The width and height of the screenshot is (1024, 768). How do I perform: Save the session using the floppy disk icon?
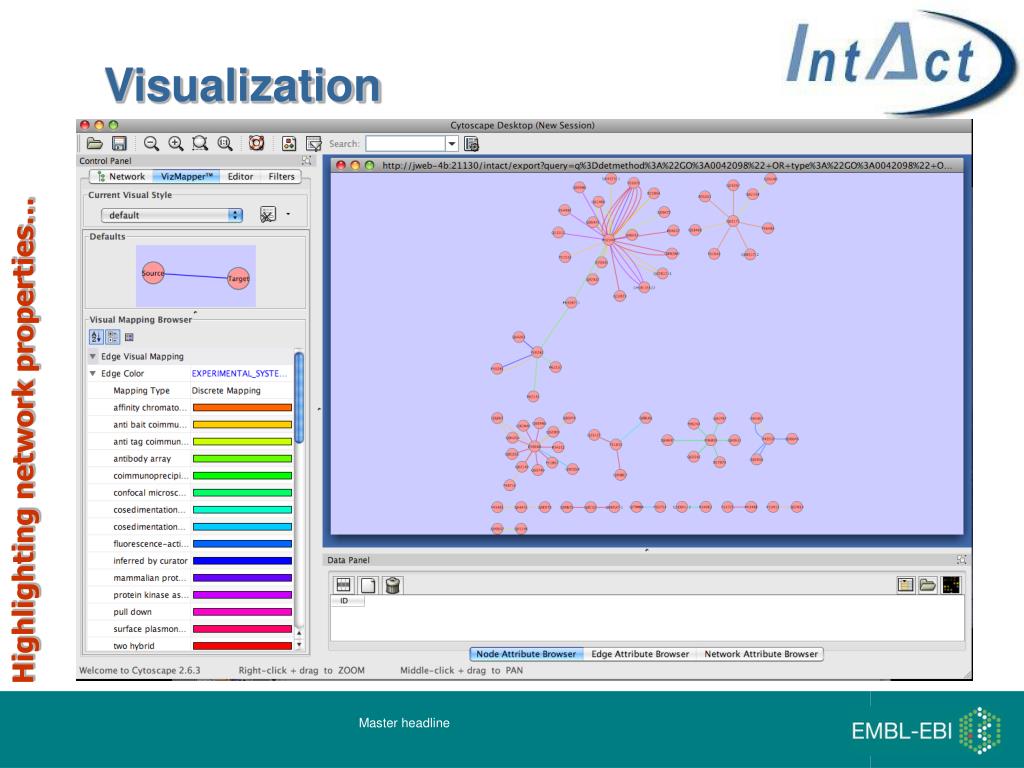(x=119, y=144)
